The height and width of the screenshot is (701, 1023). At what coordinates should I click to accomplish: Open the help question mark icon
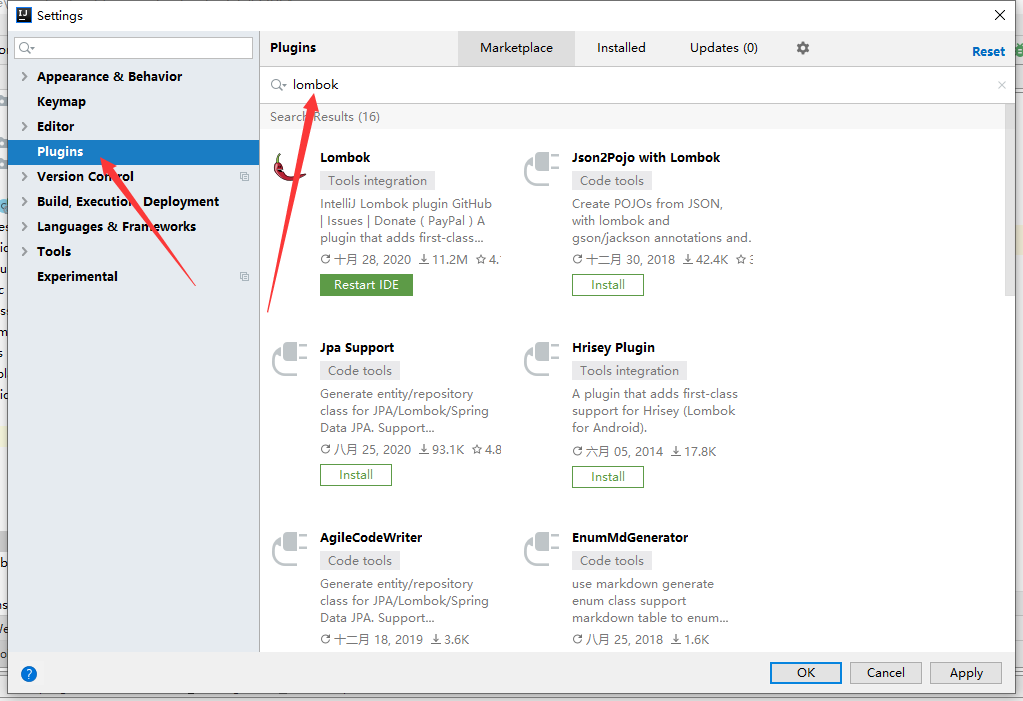[29, 674]
